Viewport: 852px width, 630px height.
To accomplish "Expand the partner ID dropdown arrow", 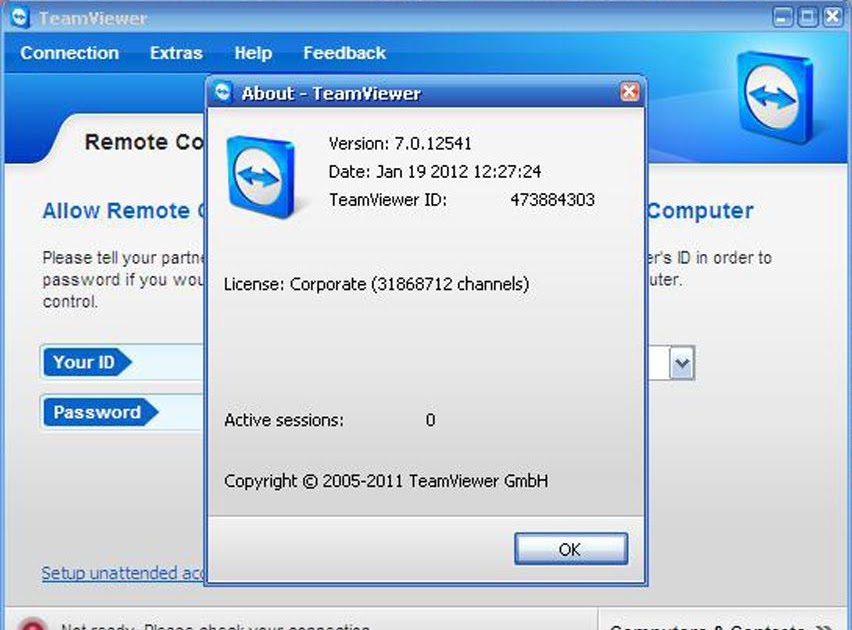I will [682, 363].
